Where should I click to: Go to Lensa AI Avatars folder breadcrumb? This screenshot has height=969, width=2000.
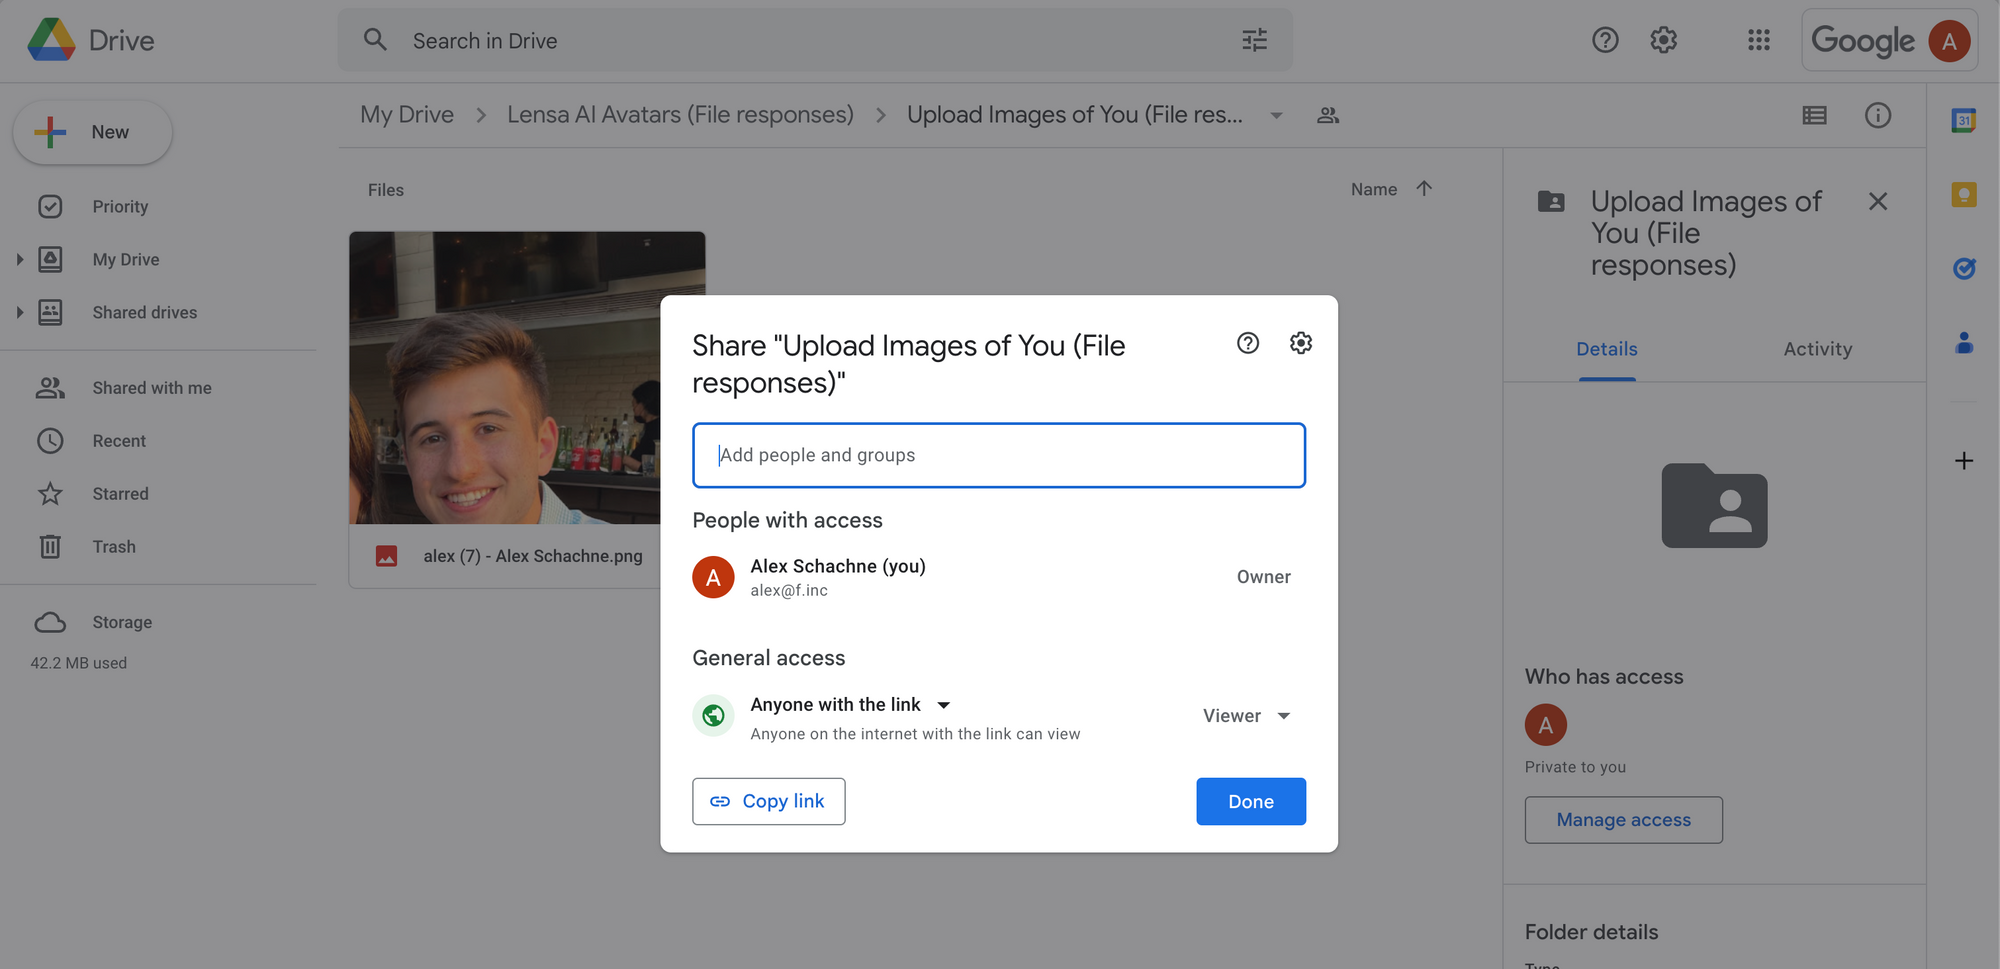tap(680, 115)
